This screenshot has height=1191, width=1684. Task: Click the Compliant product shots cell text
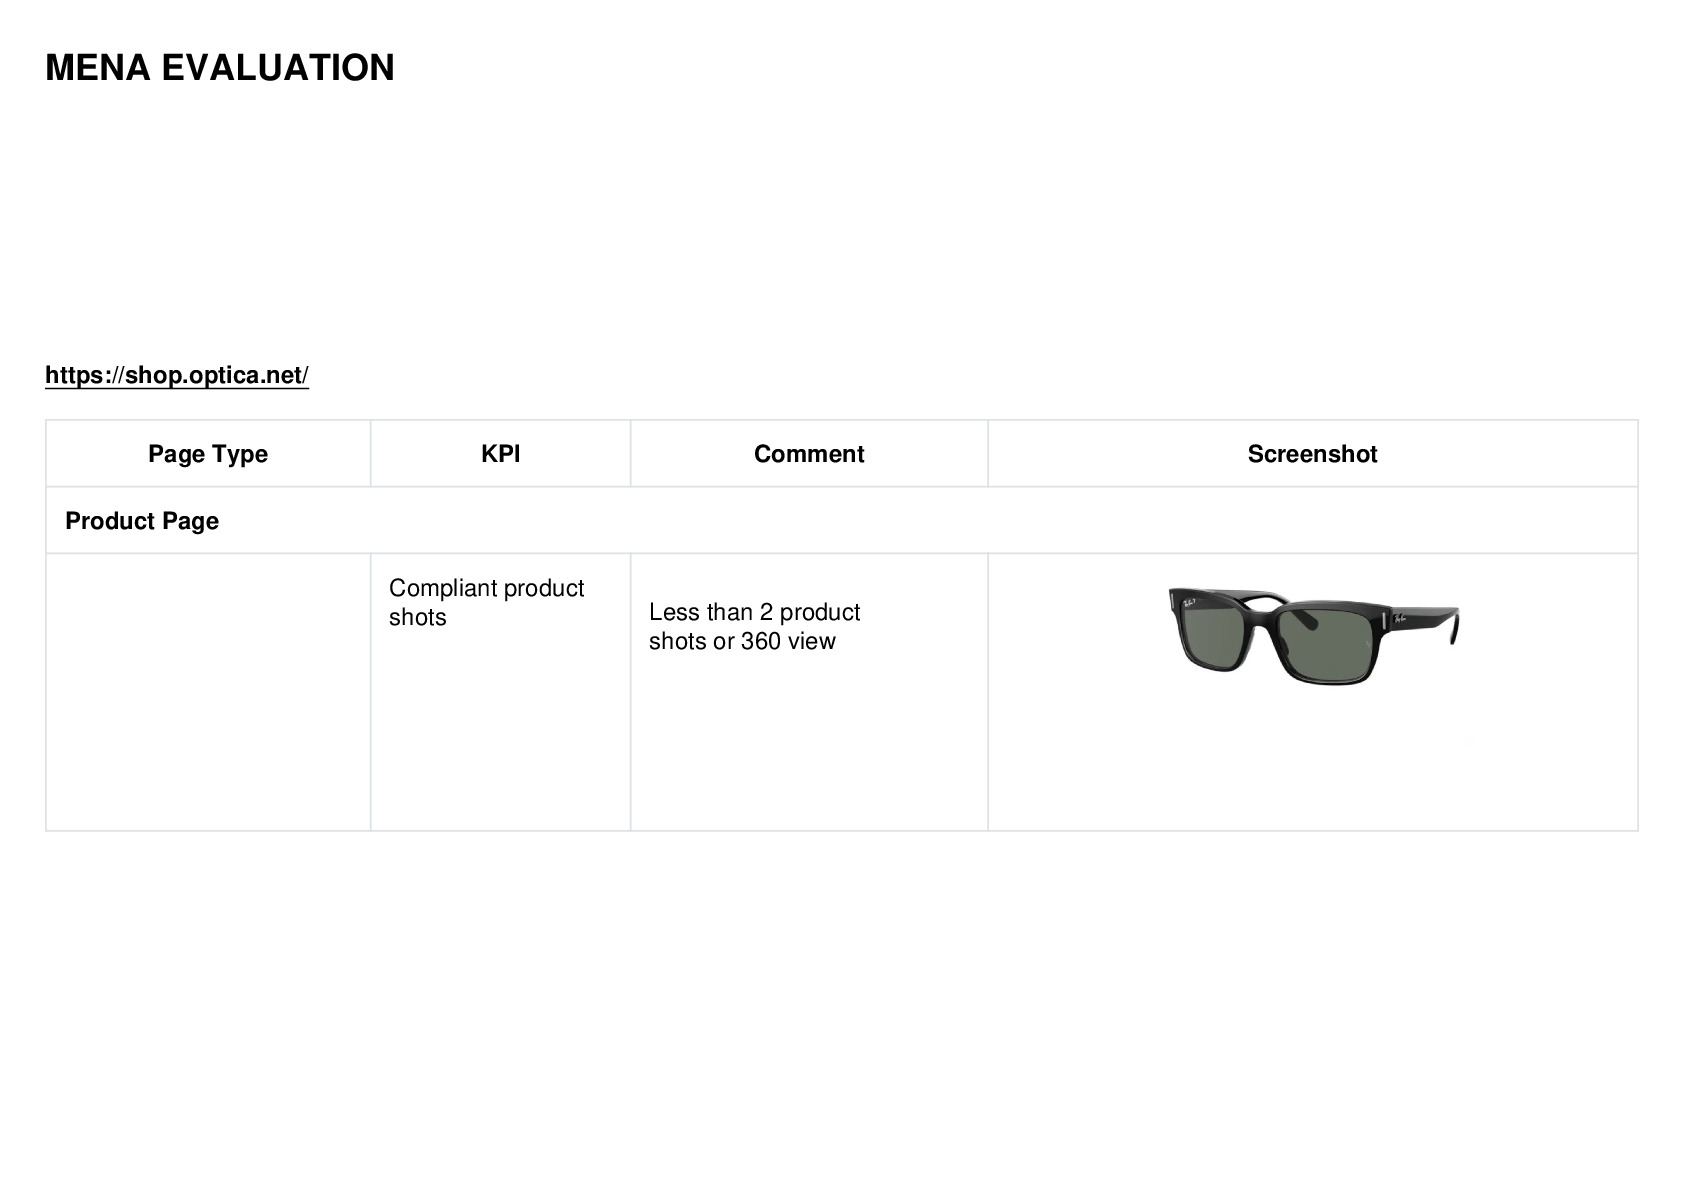[486, 602]
